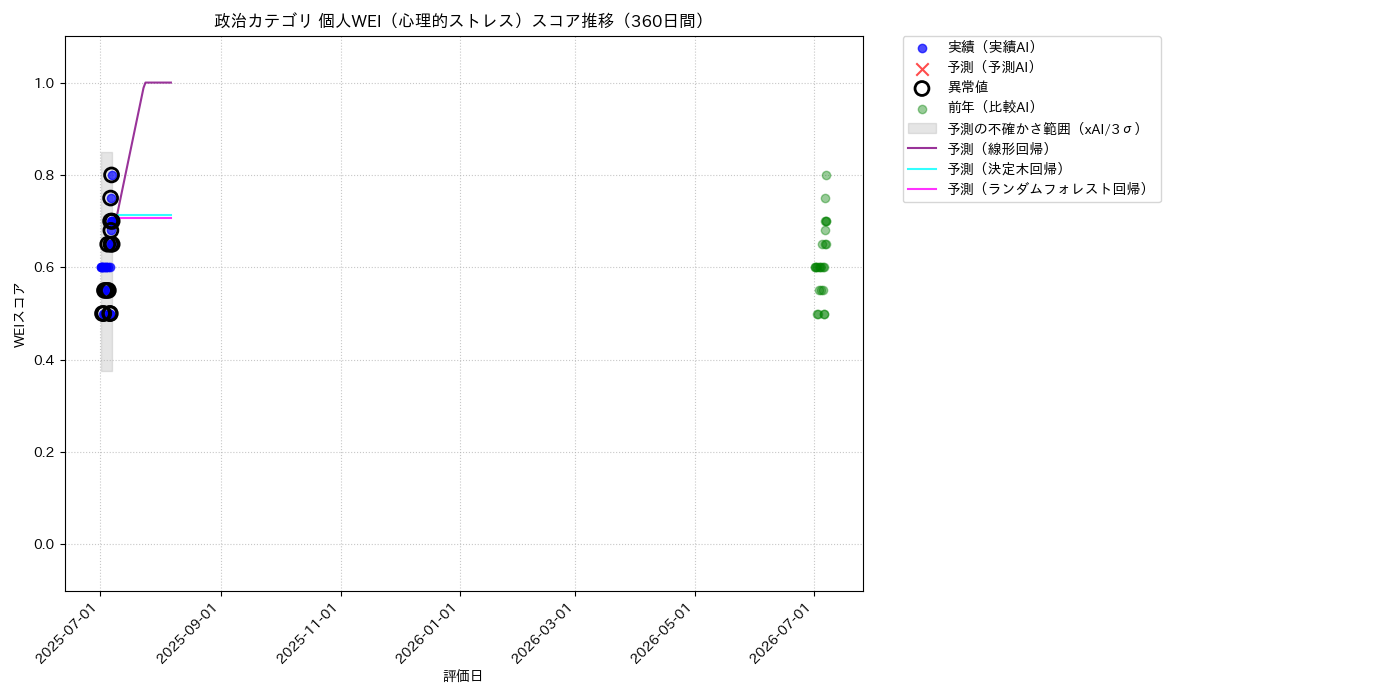Click legend label 予測（線形回帰）
Screen dimensions: 1400x700
coord(999,149)
